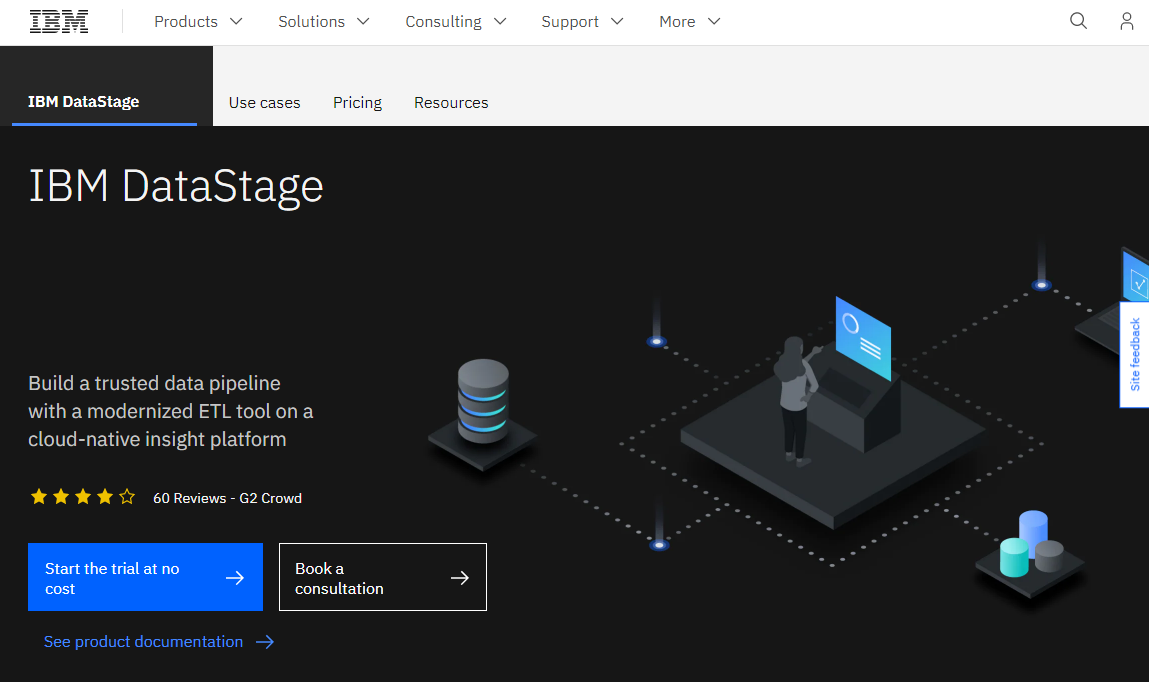1149x682 pixels.
Task: Click arrow beside See product documentation
Action: tap(265, 642)
